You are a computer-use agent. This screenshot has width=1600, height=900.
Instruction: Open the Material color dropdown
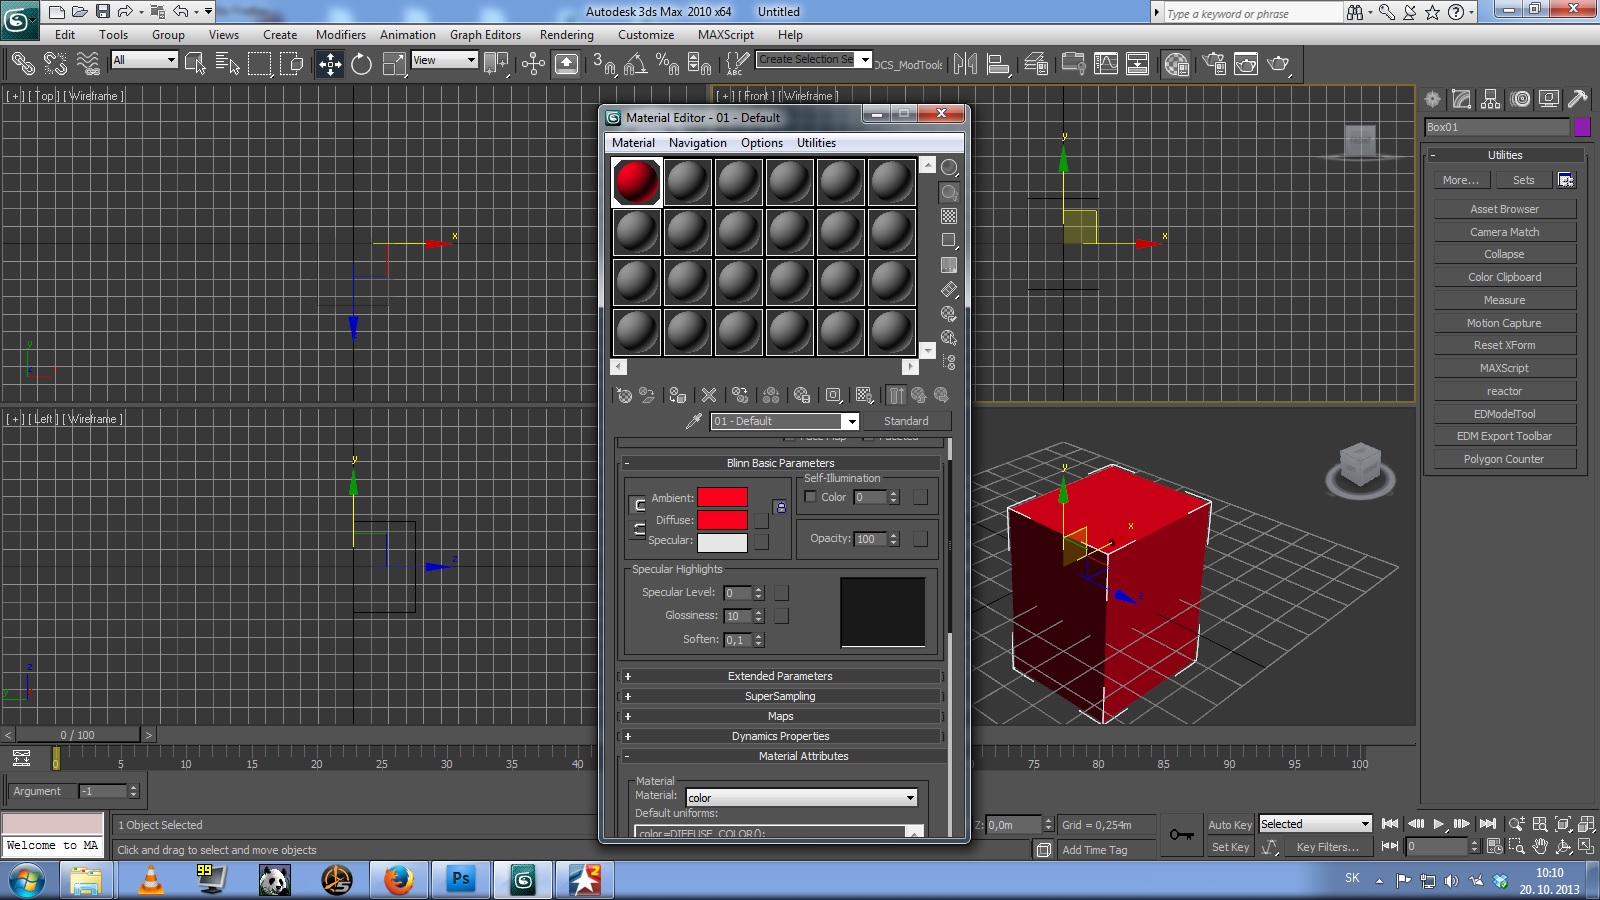801,797
